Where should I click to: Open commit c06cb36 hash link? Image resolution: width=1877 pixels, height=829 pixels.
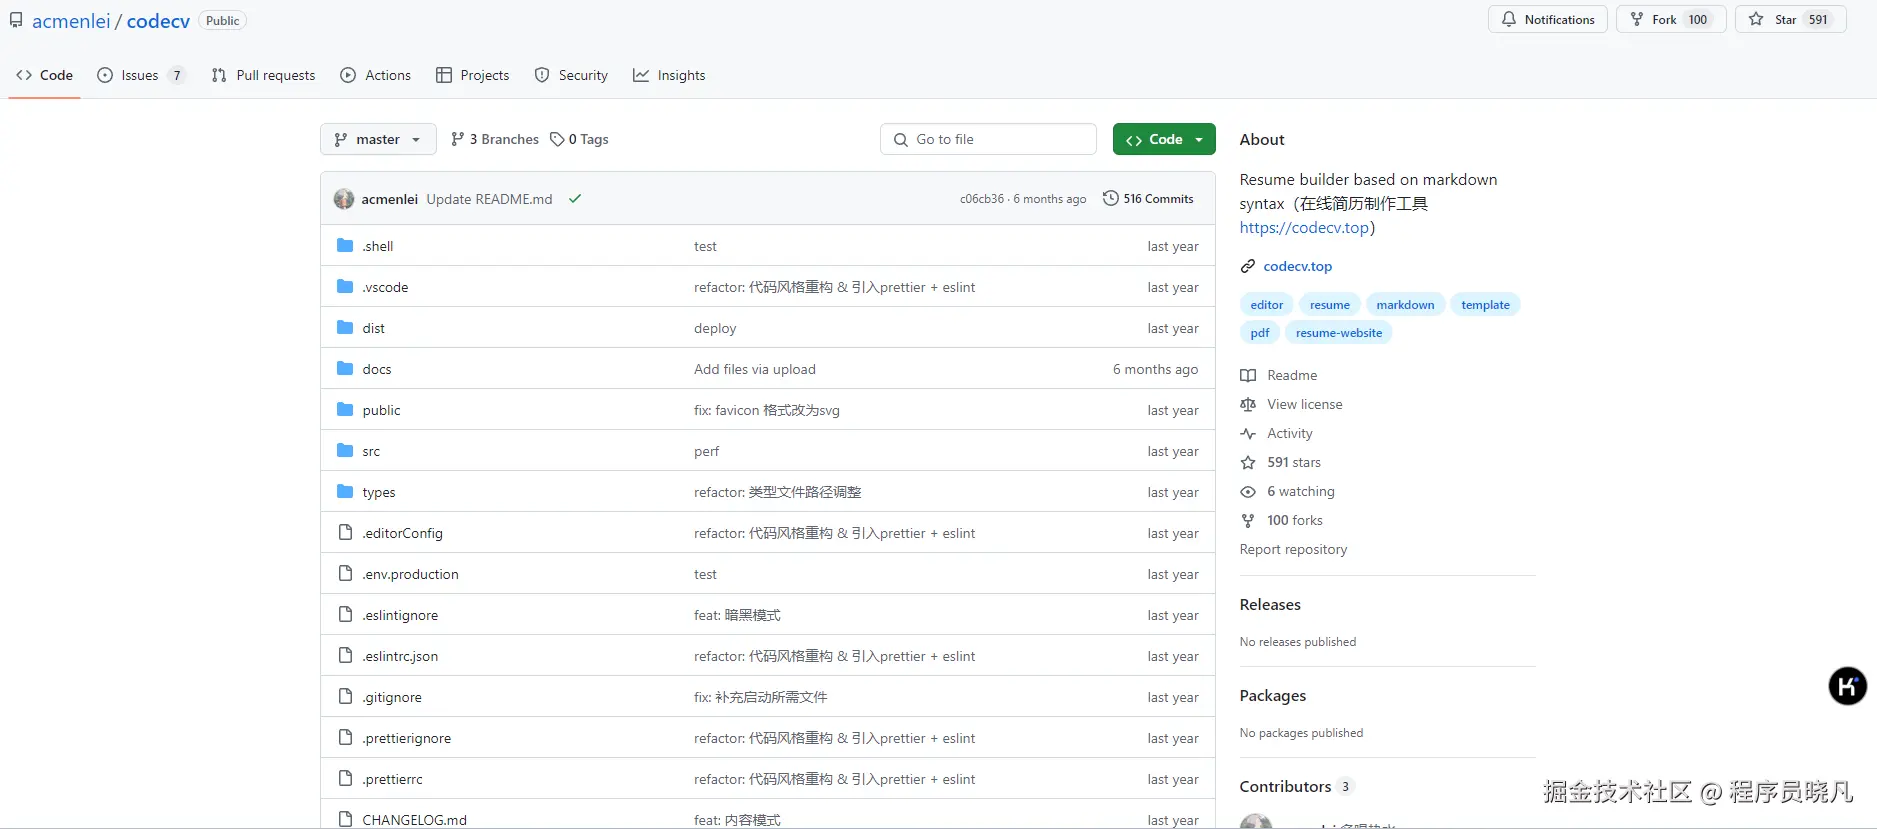coord(981,199)
